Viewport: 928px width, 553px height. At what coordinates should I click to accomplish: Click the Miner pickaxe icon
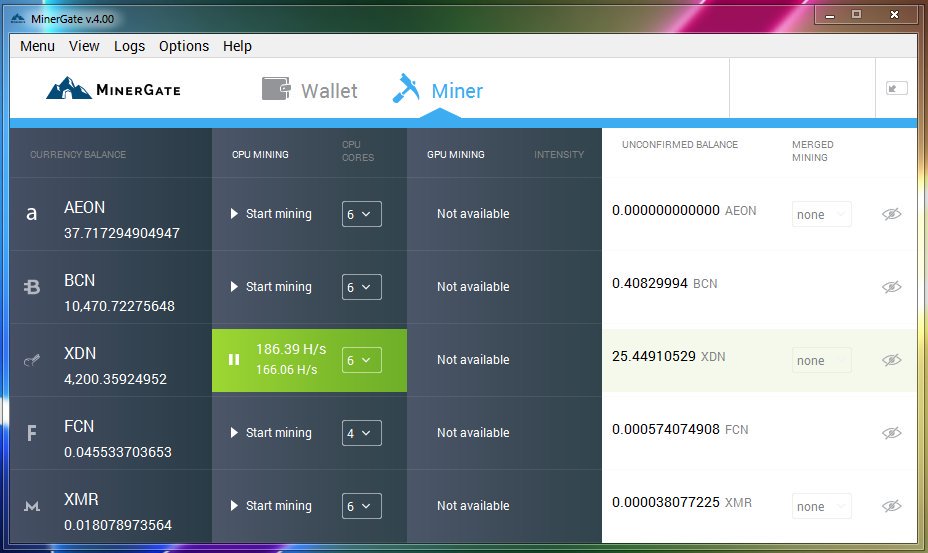click(x=406, y=88)
